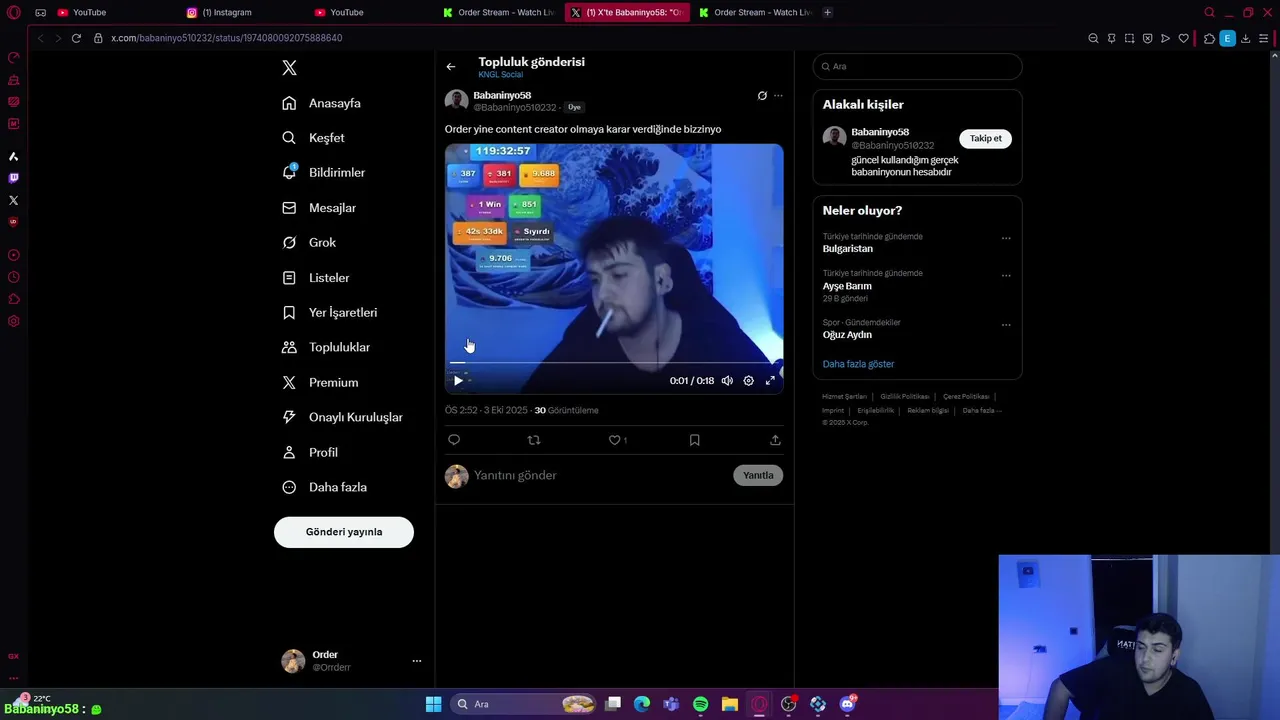Screen dimensions: 1280x720
Task: Open options for Bulgaristan trend
Action: (x=1006, y=238)
